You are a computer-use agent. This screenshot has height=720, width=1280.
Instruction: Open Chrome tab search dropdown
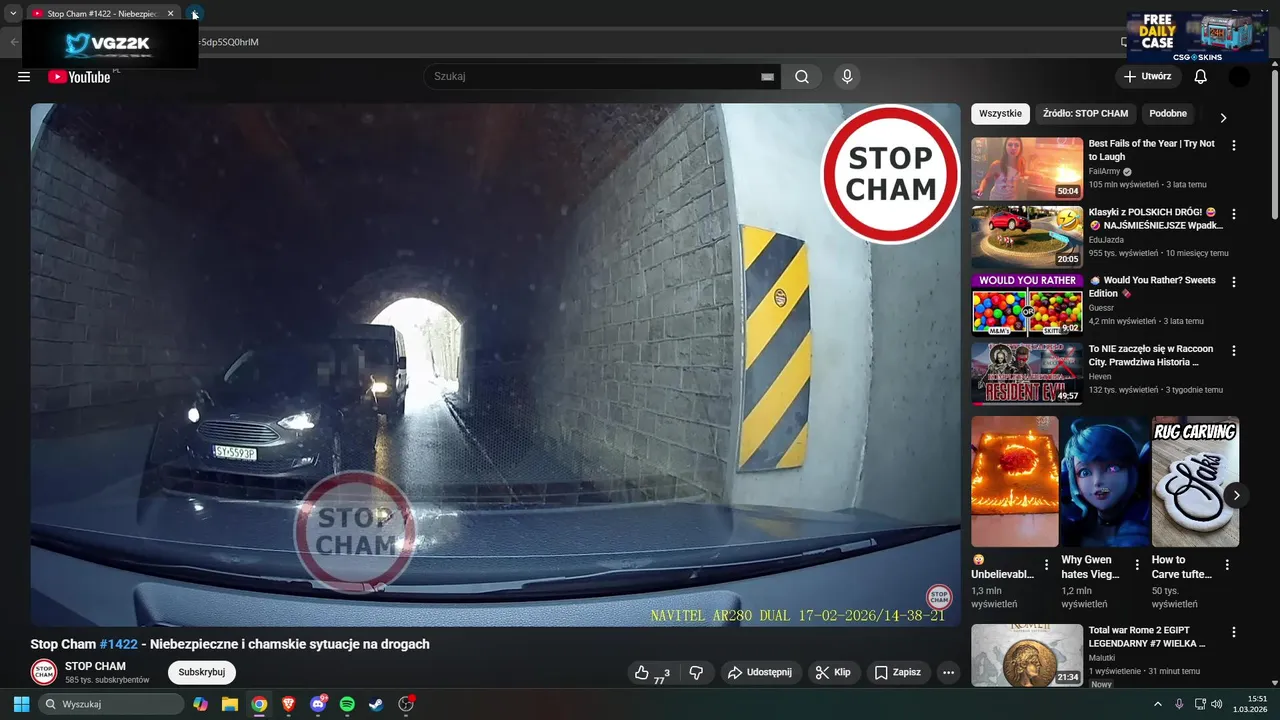click(13, 13)
